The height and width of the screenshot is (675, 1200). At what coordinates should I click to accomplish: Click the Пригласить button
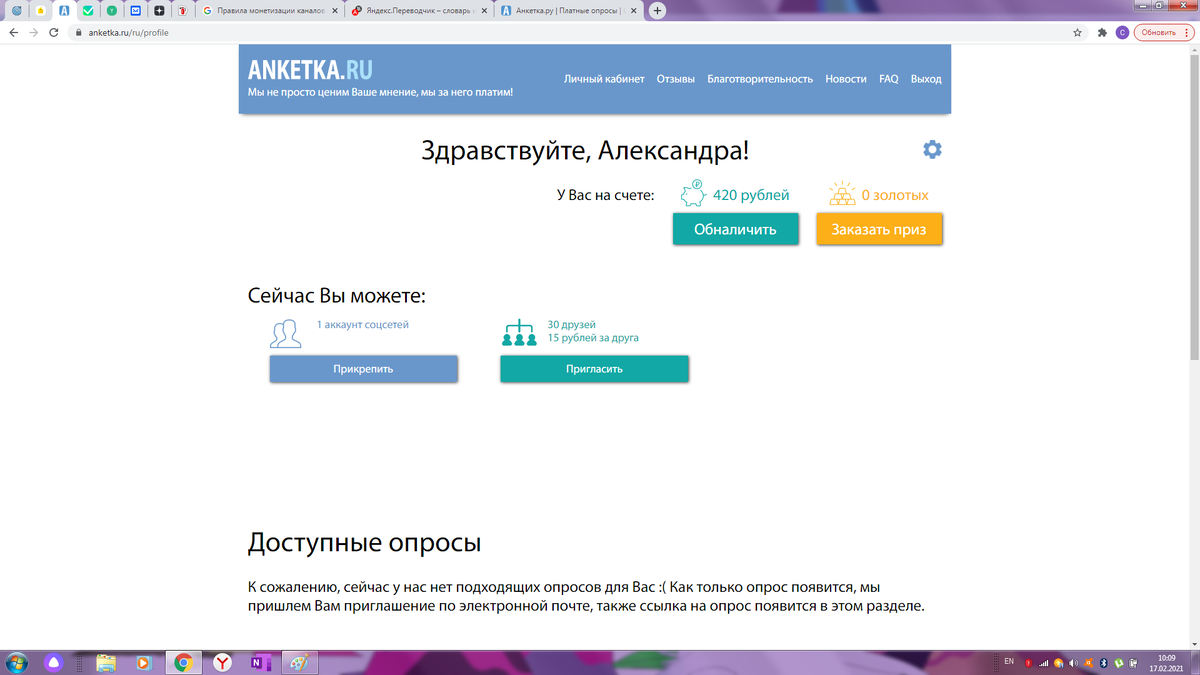(594, 368)
